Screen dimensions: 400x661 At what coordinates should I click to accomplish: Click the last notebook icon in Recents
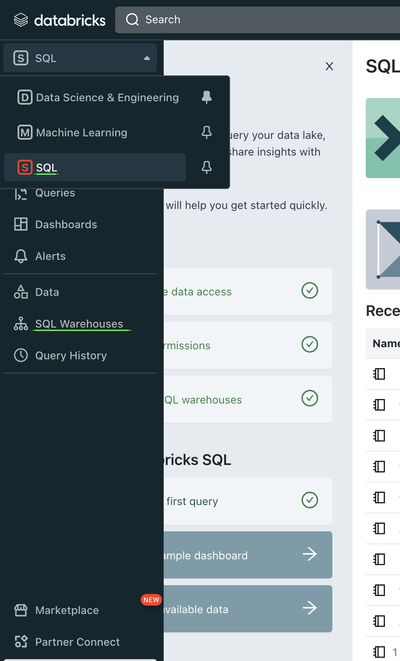[379, 651]
